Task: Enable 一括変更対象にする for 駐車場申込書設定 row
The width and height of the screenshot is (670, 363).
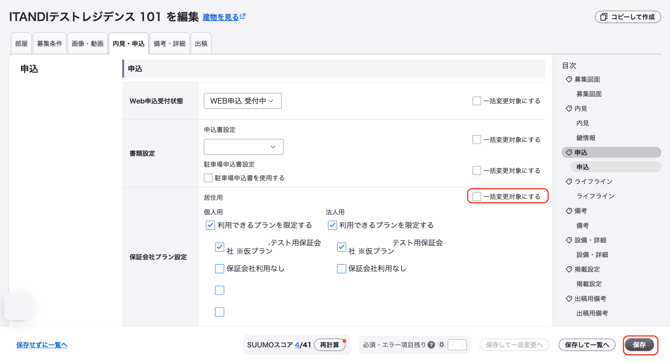Action: [476, 170]
